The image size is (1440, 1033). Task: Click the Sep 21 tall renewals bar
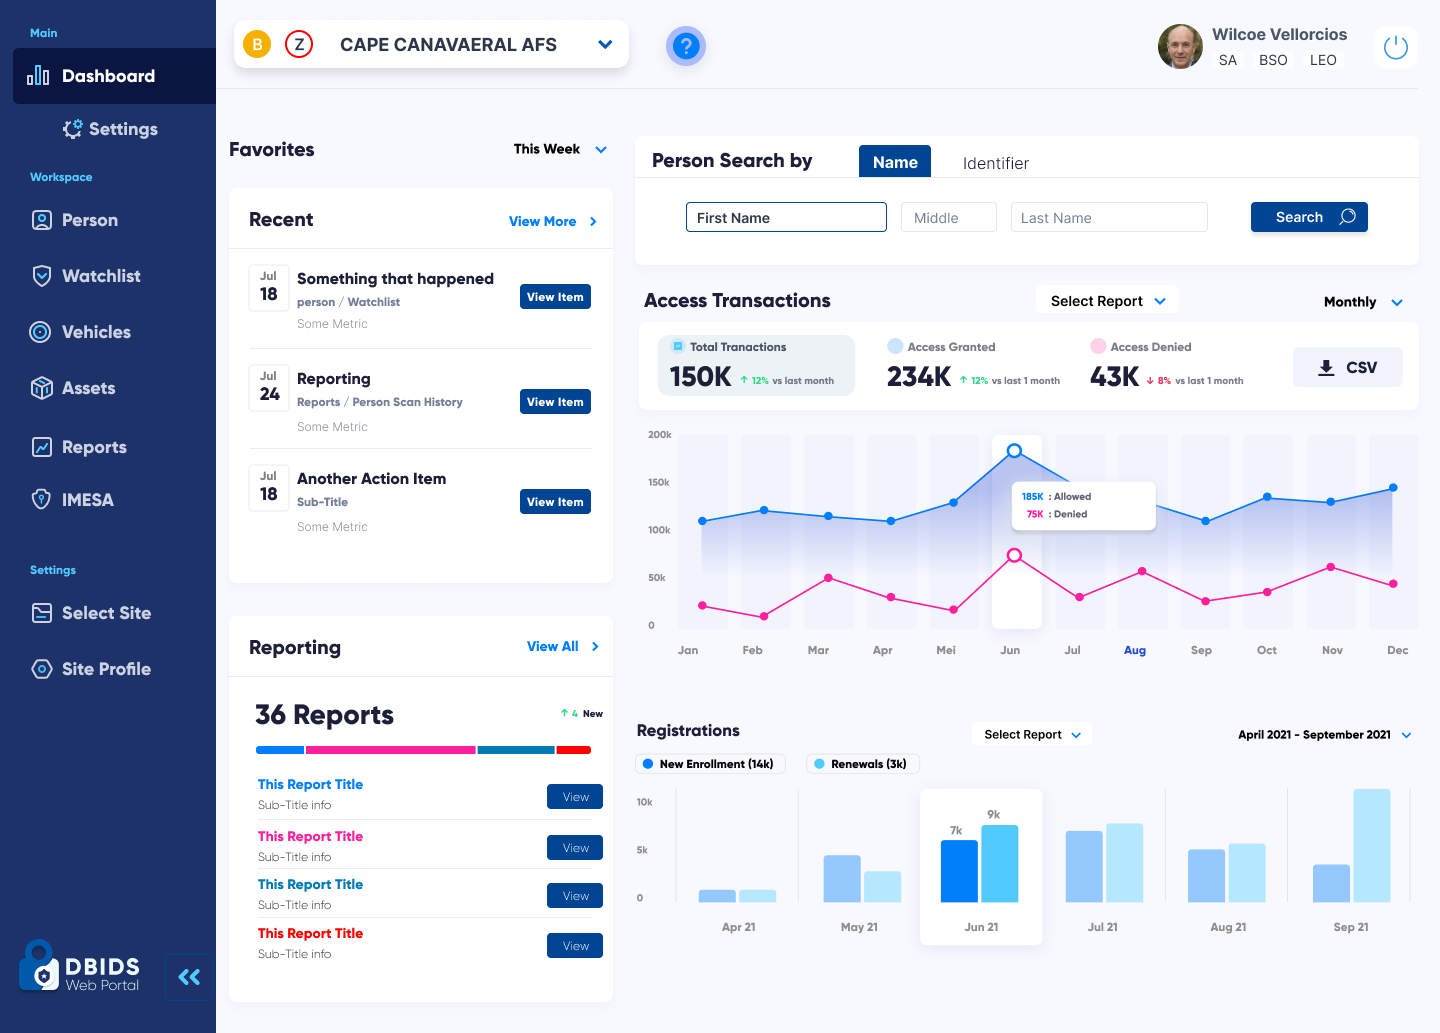point(1372,846)
